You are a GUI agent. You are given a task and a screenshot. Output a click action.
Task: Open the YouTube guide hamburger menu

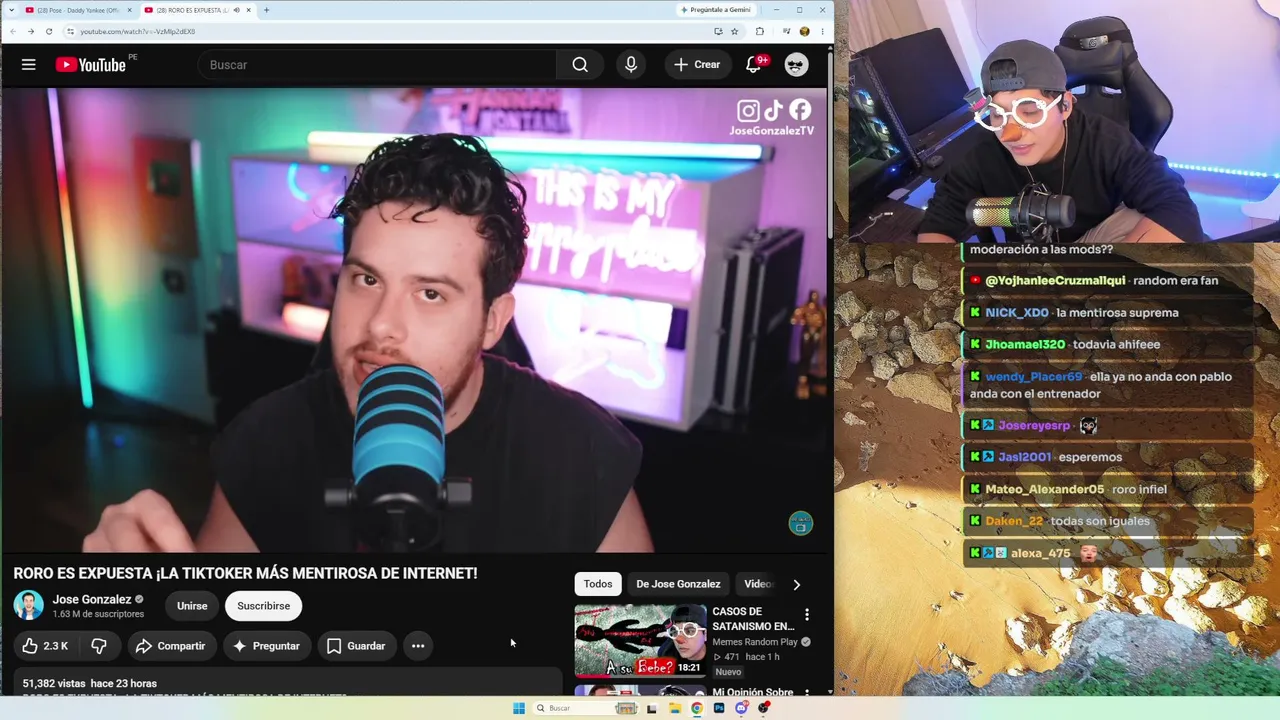[29, 65]
